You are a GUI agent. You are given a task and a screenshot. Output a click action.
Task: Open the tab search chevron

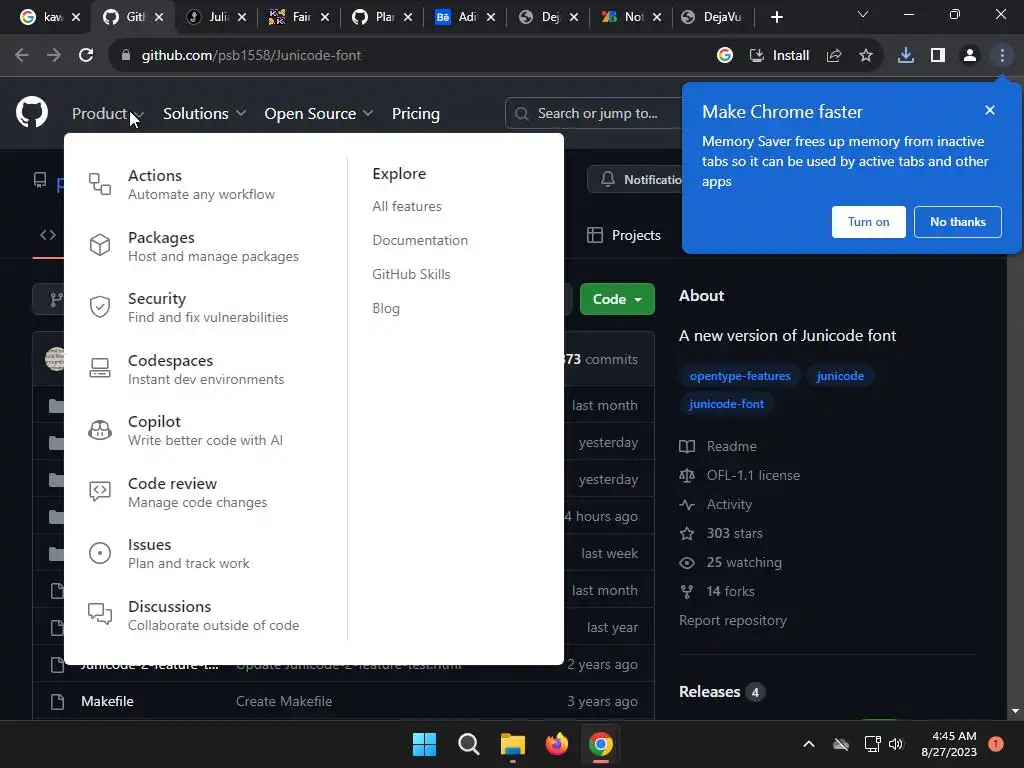coord(863,14)
